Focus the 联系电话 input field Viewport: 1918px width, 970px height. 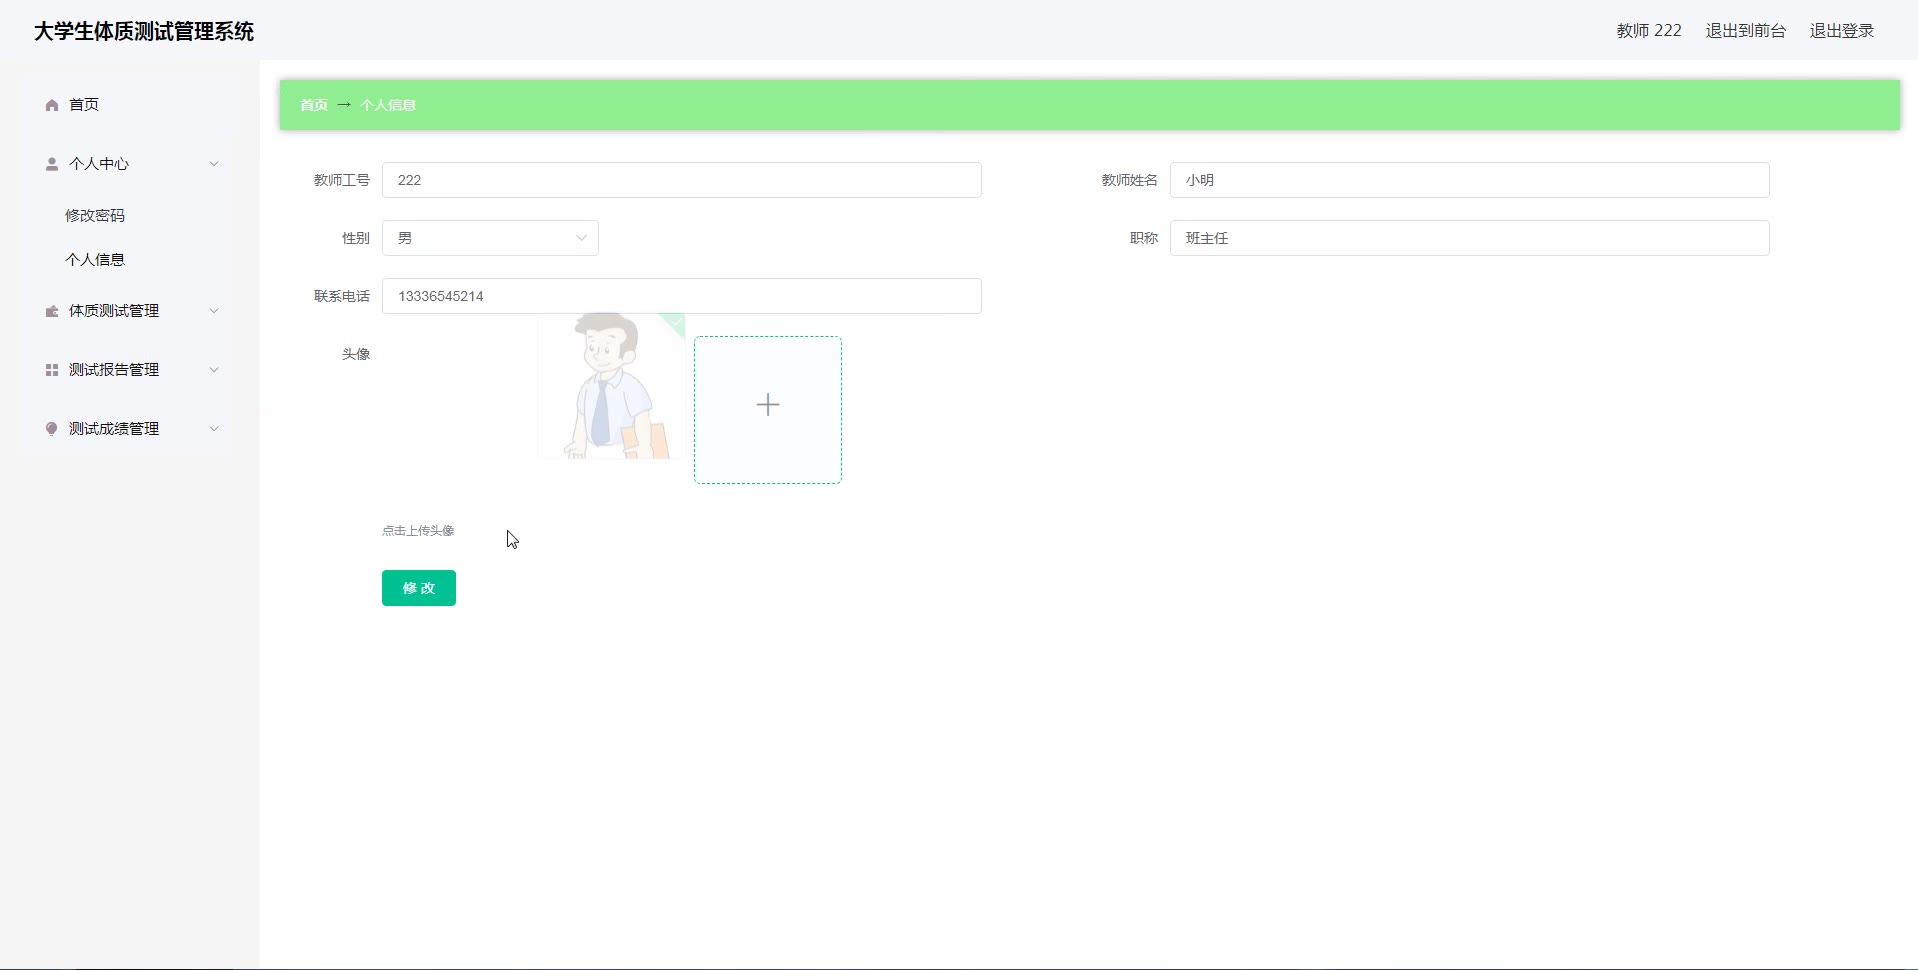682,296
